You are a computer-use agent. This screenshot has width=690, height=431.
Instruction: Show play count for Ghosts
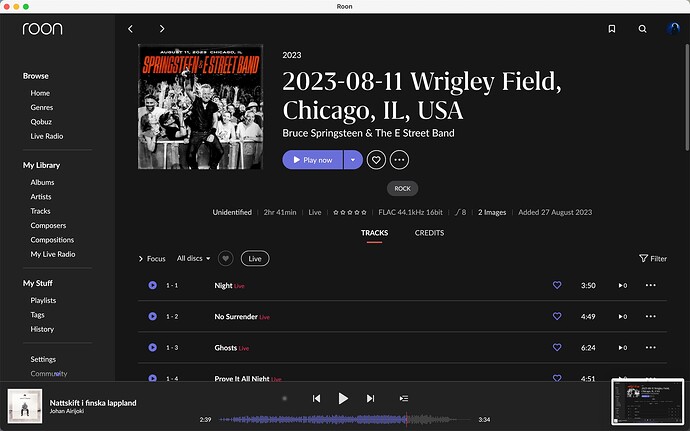(623, 348)
